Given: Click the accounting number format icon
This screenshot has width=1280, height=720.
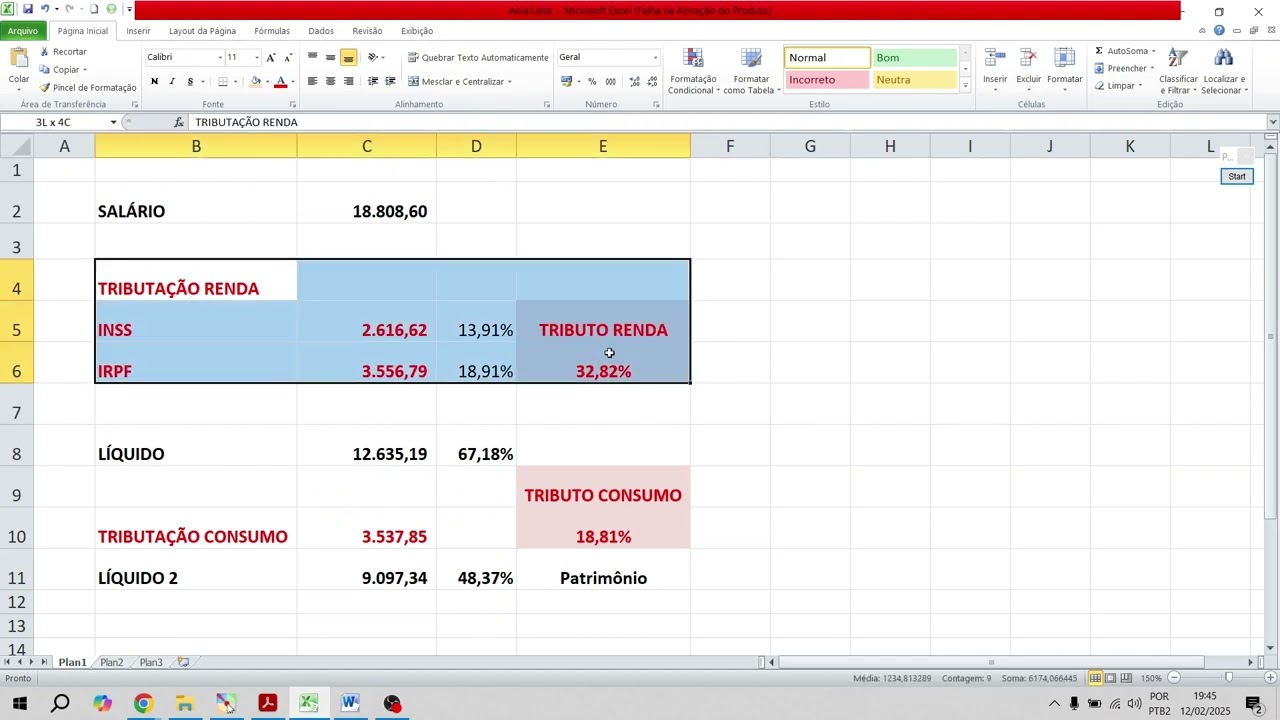Looking at the screenshot, I should [567, 81].
